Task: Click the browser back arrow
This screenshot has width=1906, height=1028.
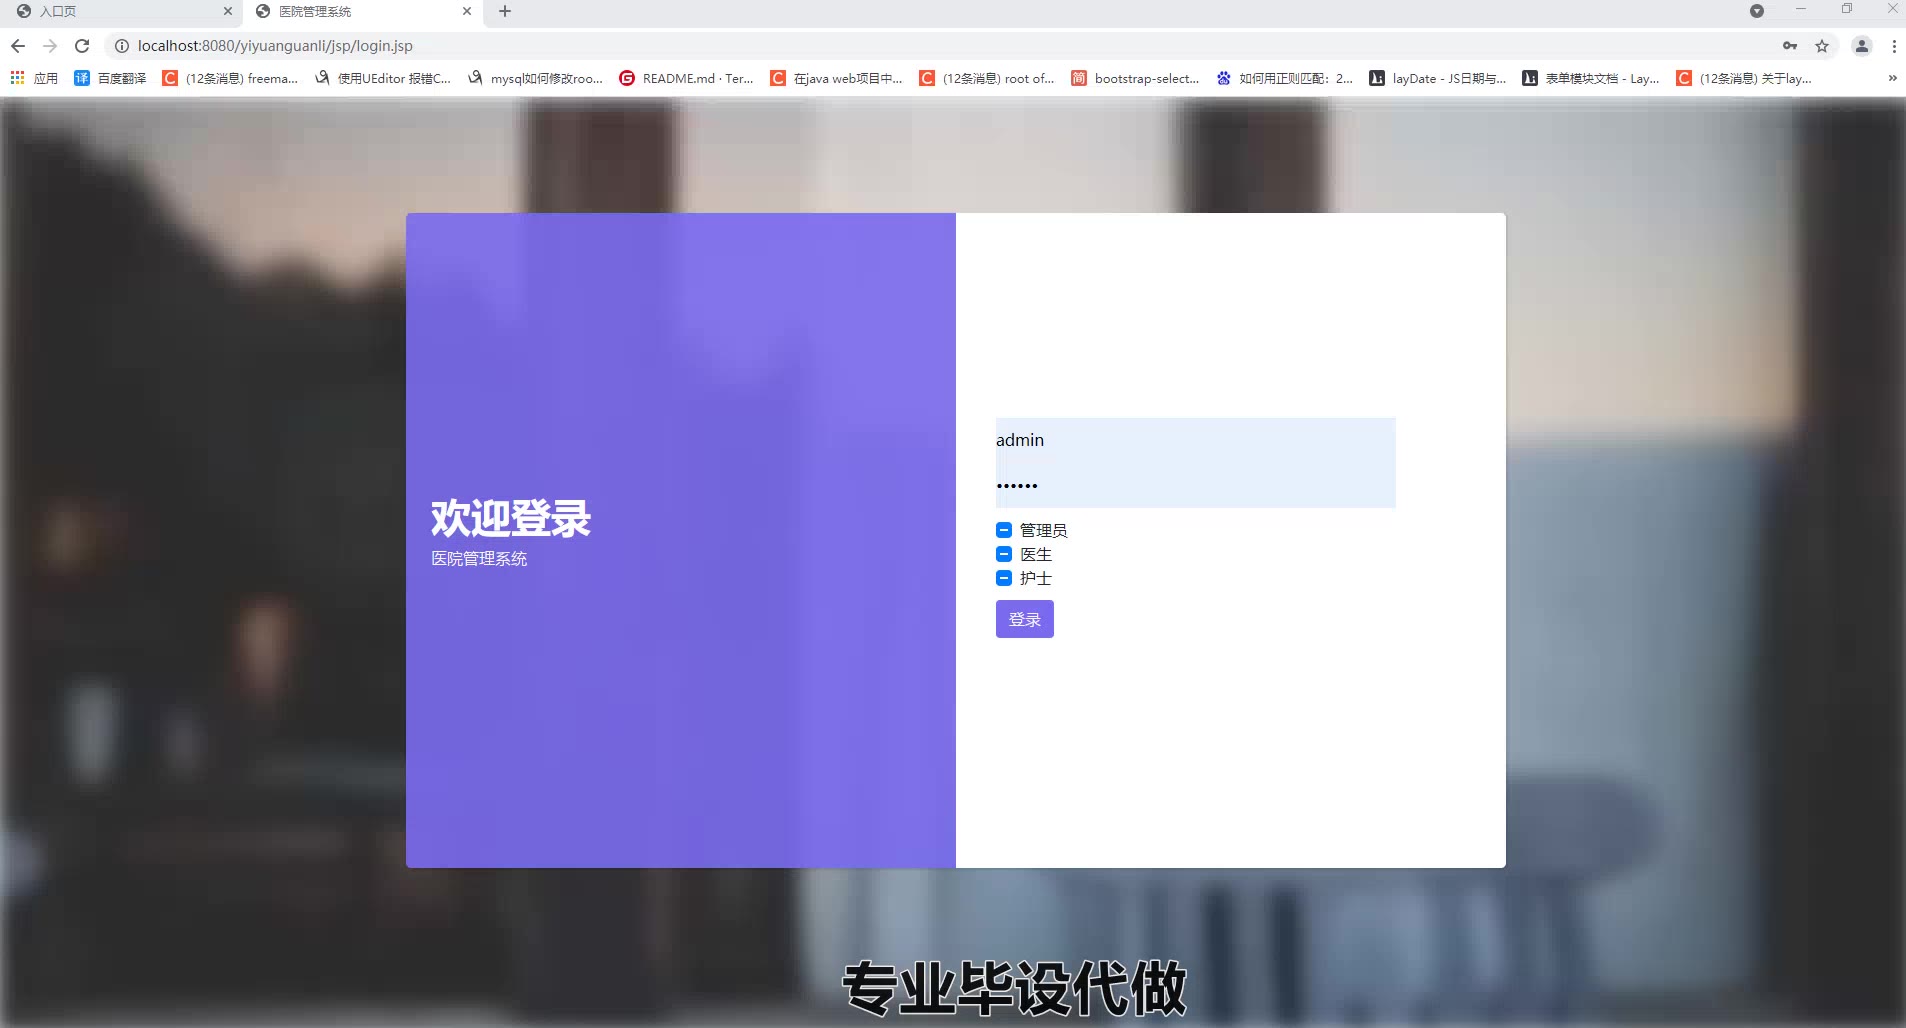Action: [18, 46]
